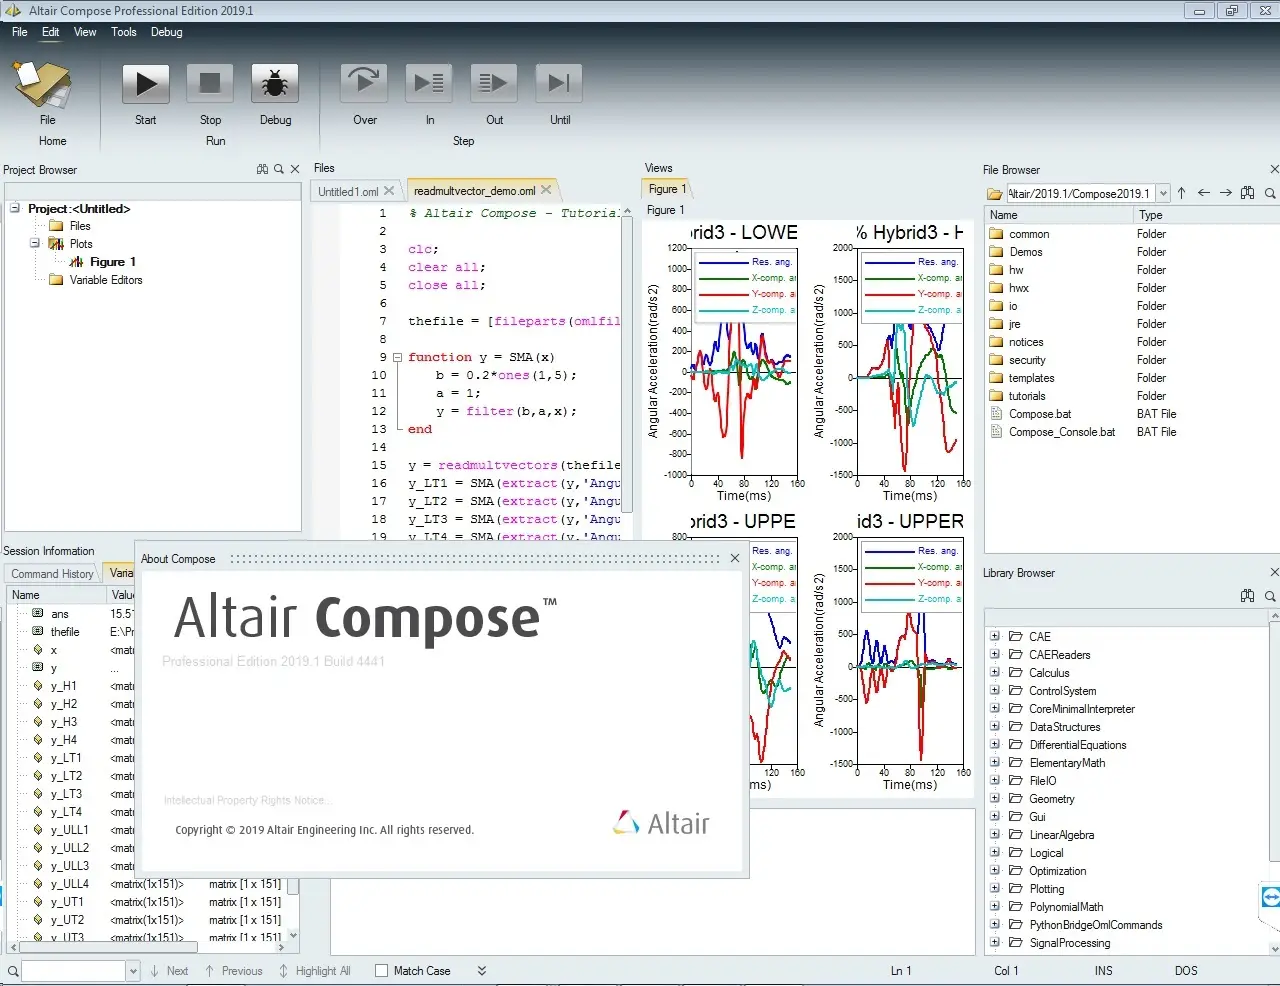1280x986 pixels.
Task: Close the File Browser panel
Action: pyautogui.click(x=1274, y=170)
